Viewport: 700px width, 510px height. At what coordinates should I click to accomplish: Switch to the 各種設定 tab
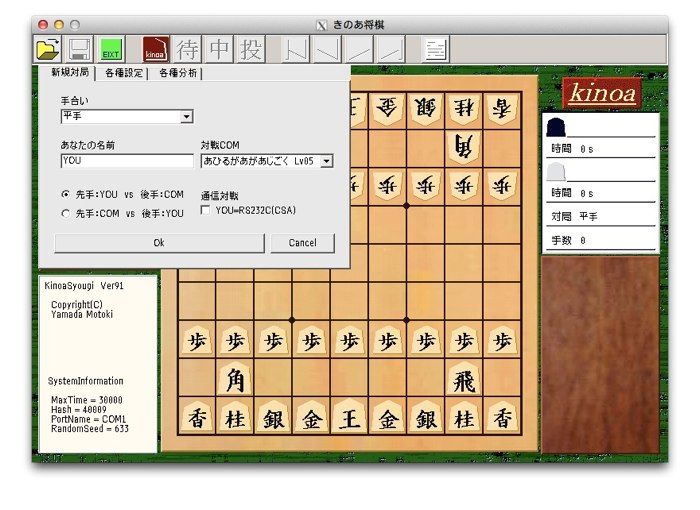point(124,73)
